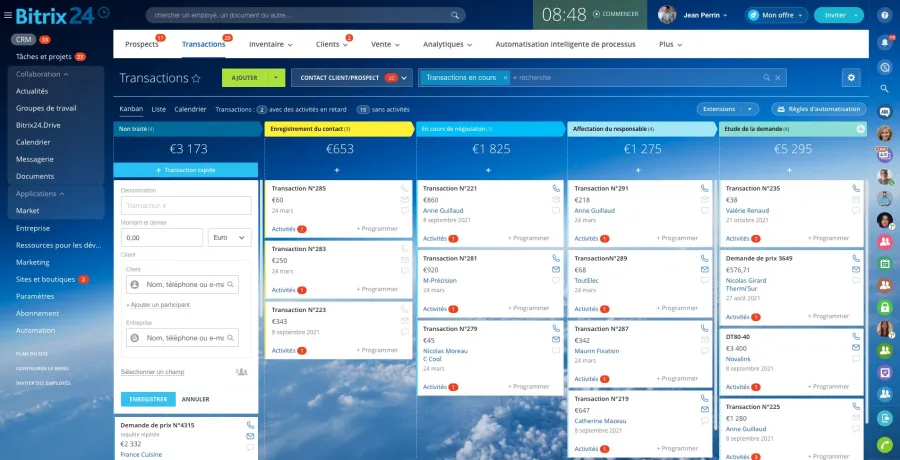
Task: Click the ENREGISTRER button
Action: [x=148, y=399]
